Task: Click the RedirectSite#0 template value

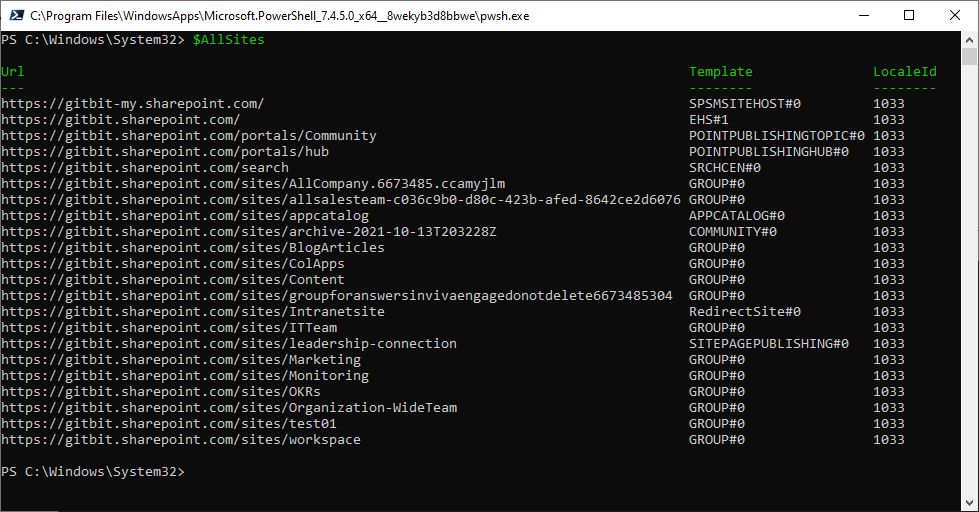Action: pyautogui.click(x=745, y=312)
